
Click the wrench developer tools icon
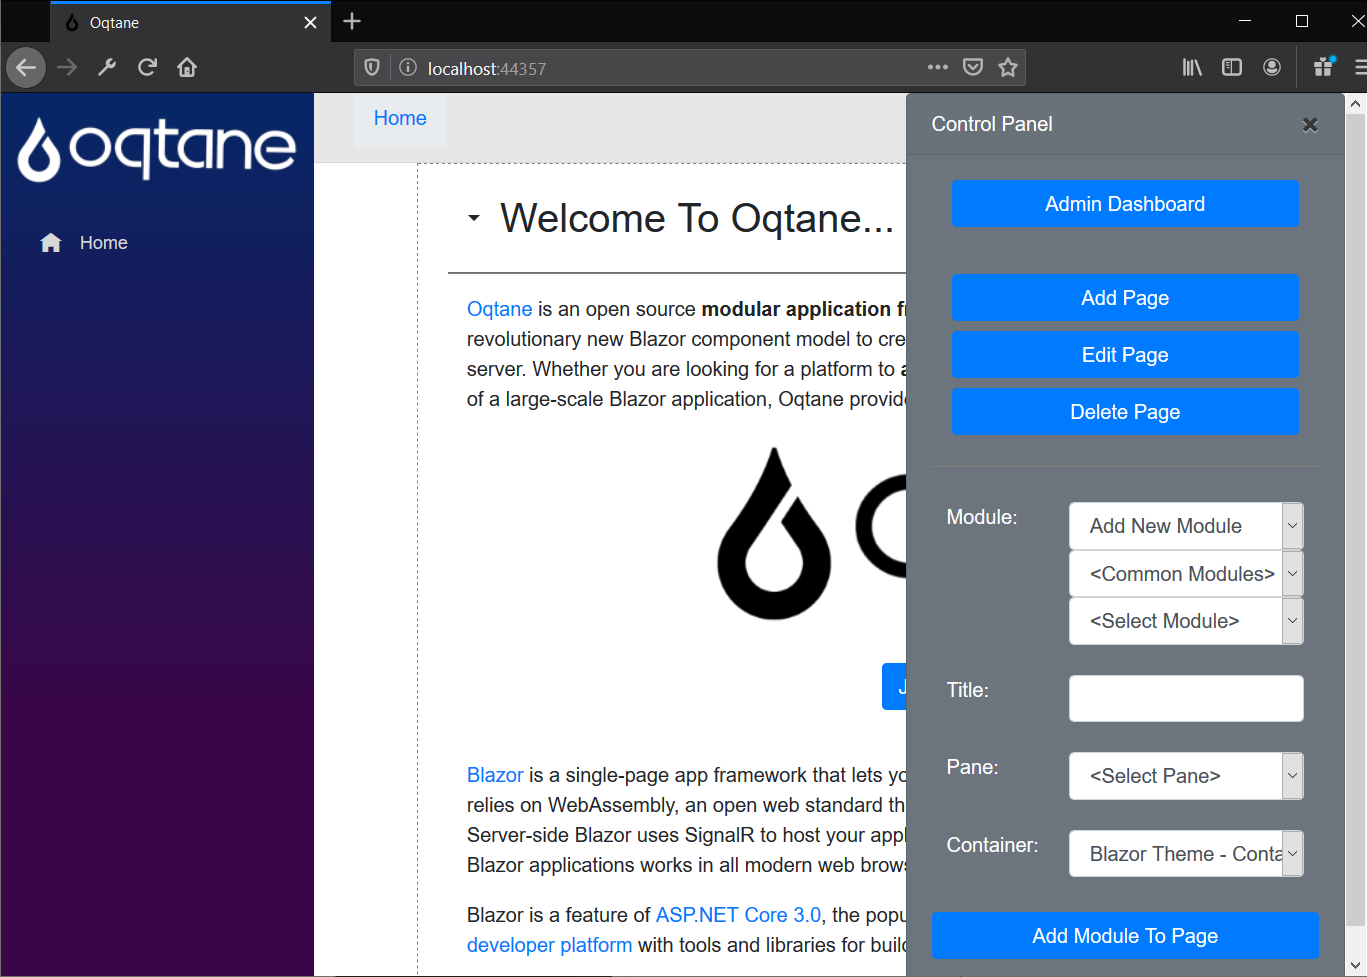[107, 68]
